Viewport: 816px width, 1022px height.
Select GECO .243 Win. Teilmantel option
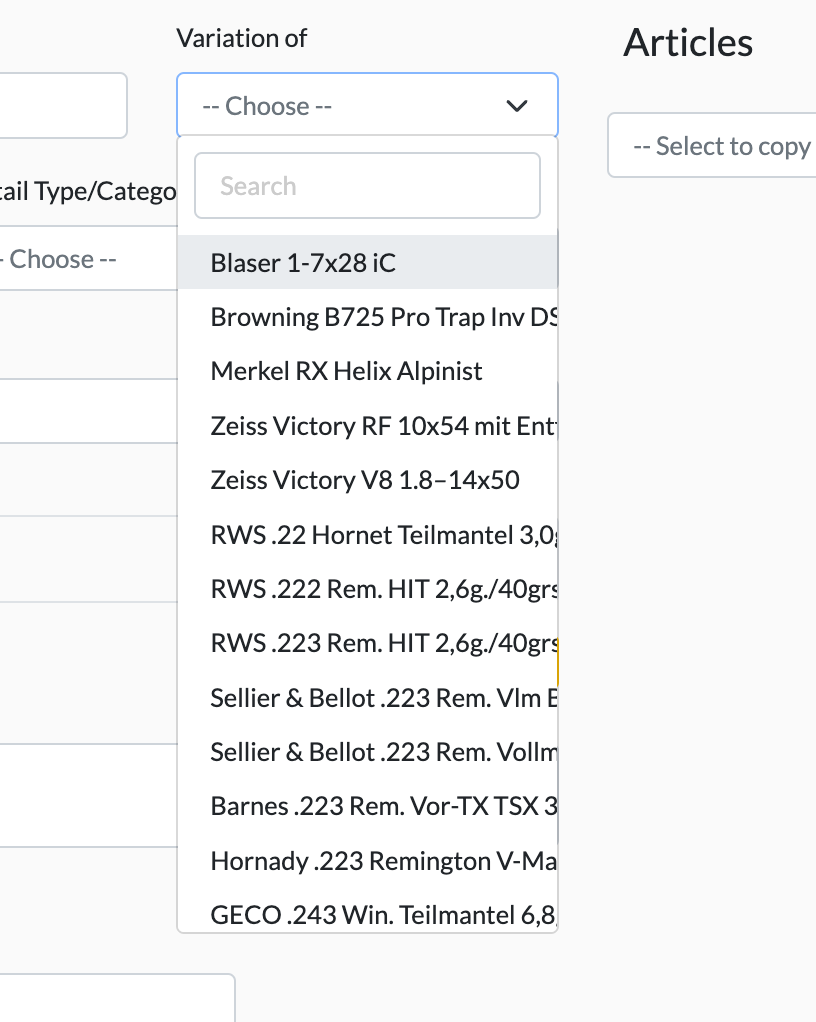tap(370, 914)
